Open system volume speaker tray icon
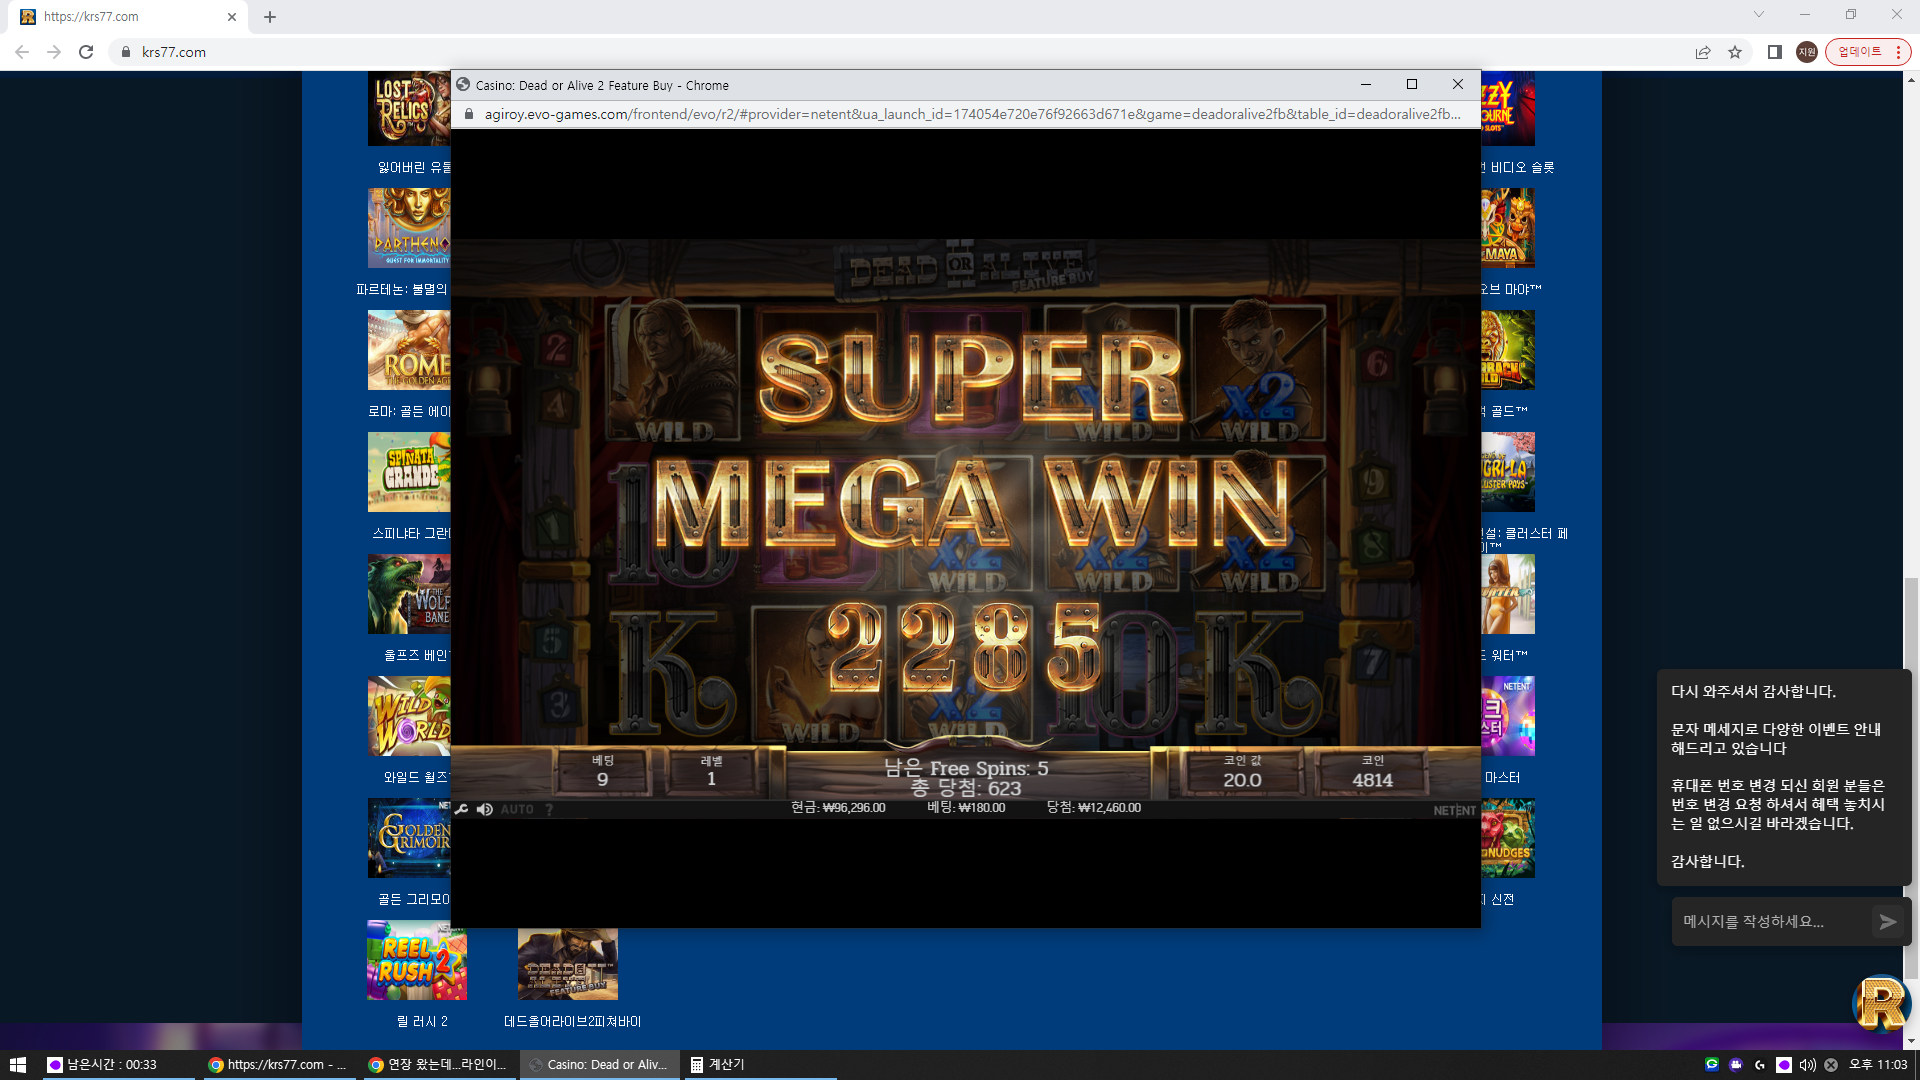The height and width of the screenshot is (1080, 1920). 1808,1065
